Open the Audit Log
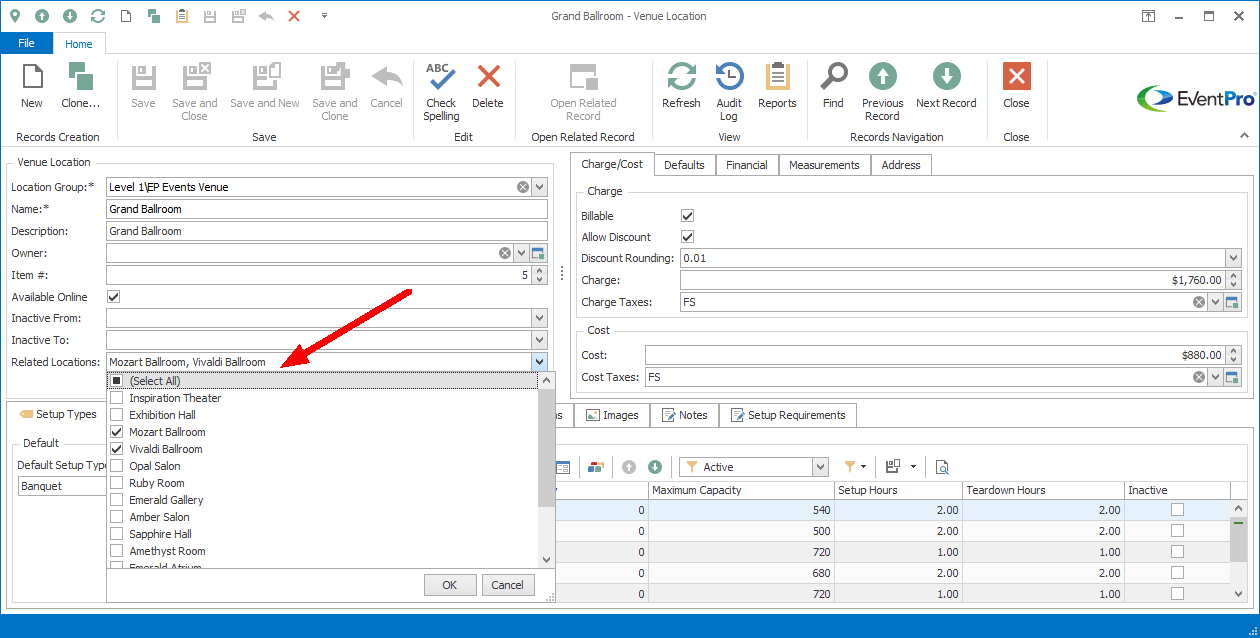The height and width of the screenshot is (638, 1260). pyautogui.click(x=729, y=91)
